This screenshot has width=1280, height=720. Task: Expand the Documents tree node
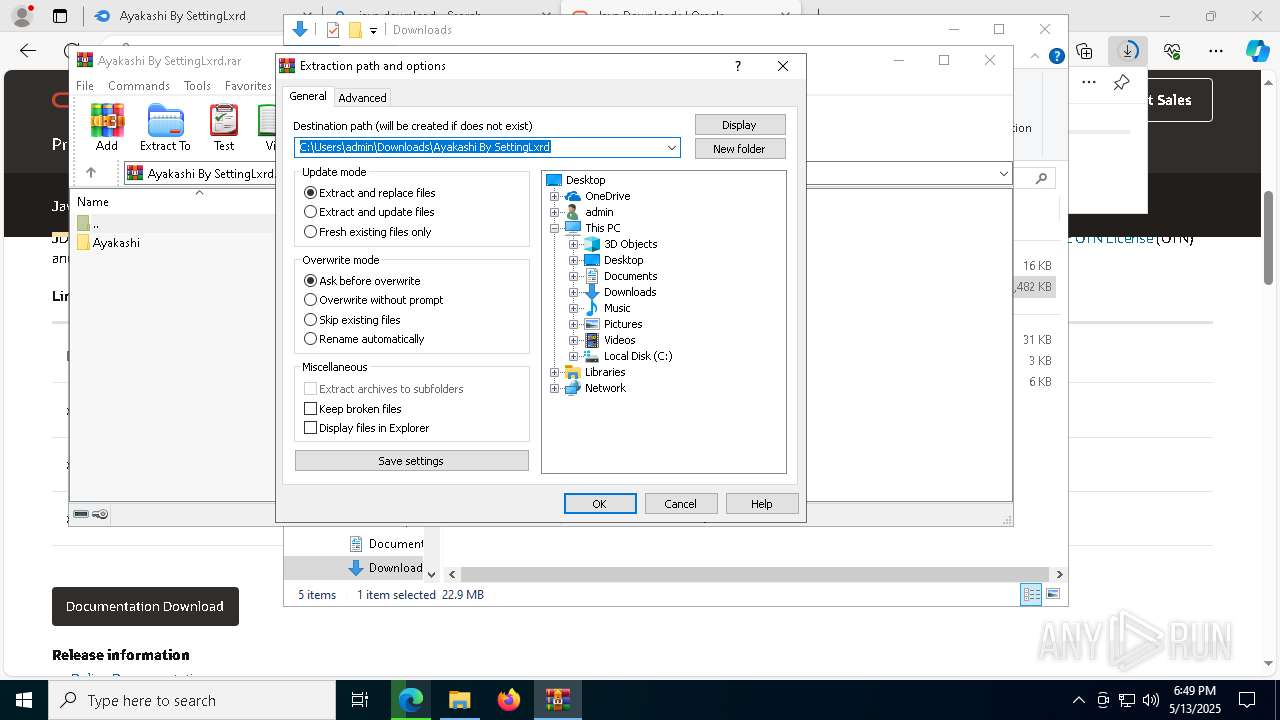point(574,276)
